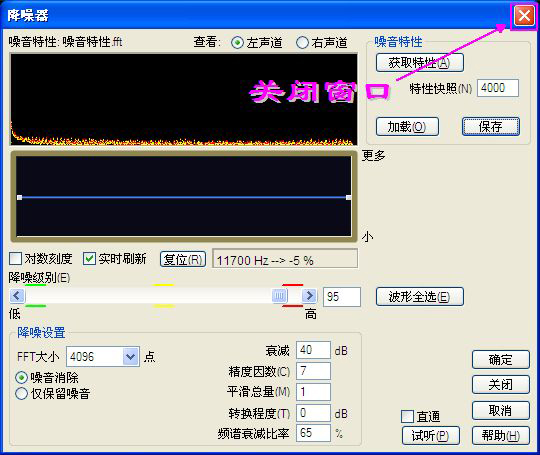Click the 保存 button to save the profile

(491, 126)
